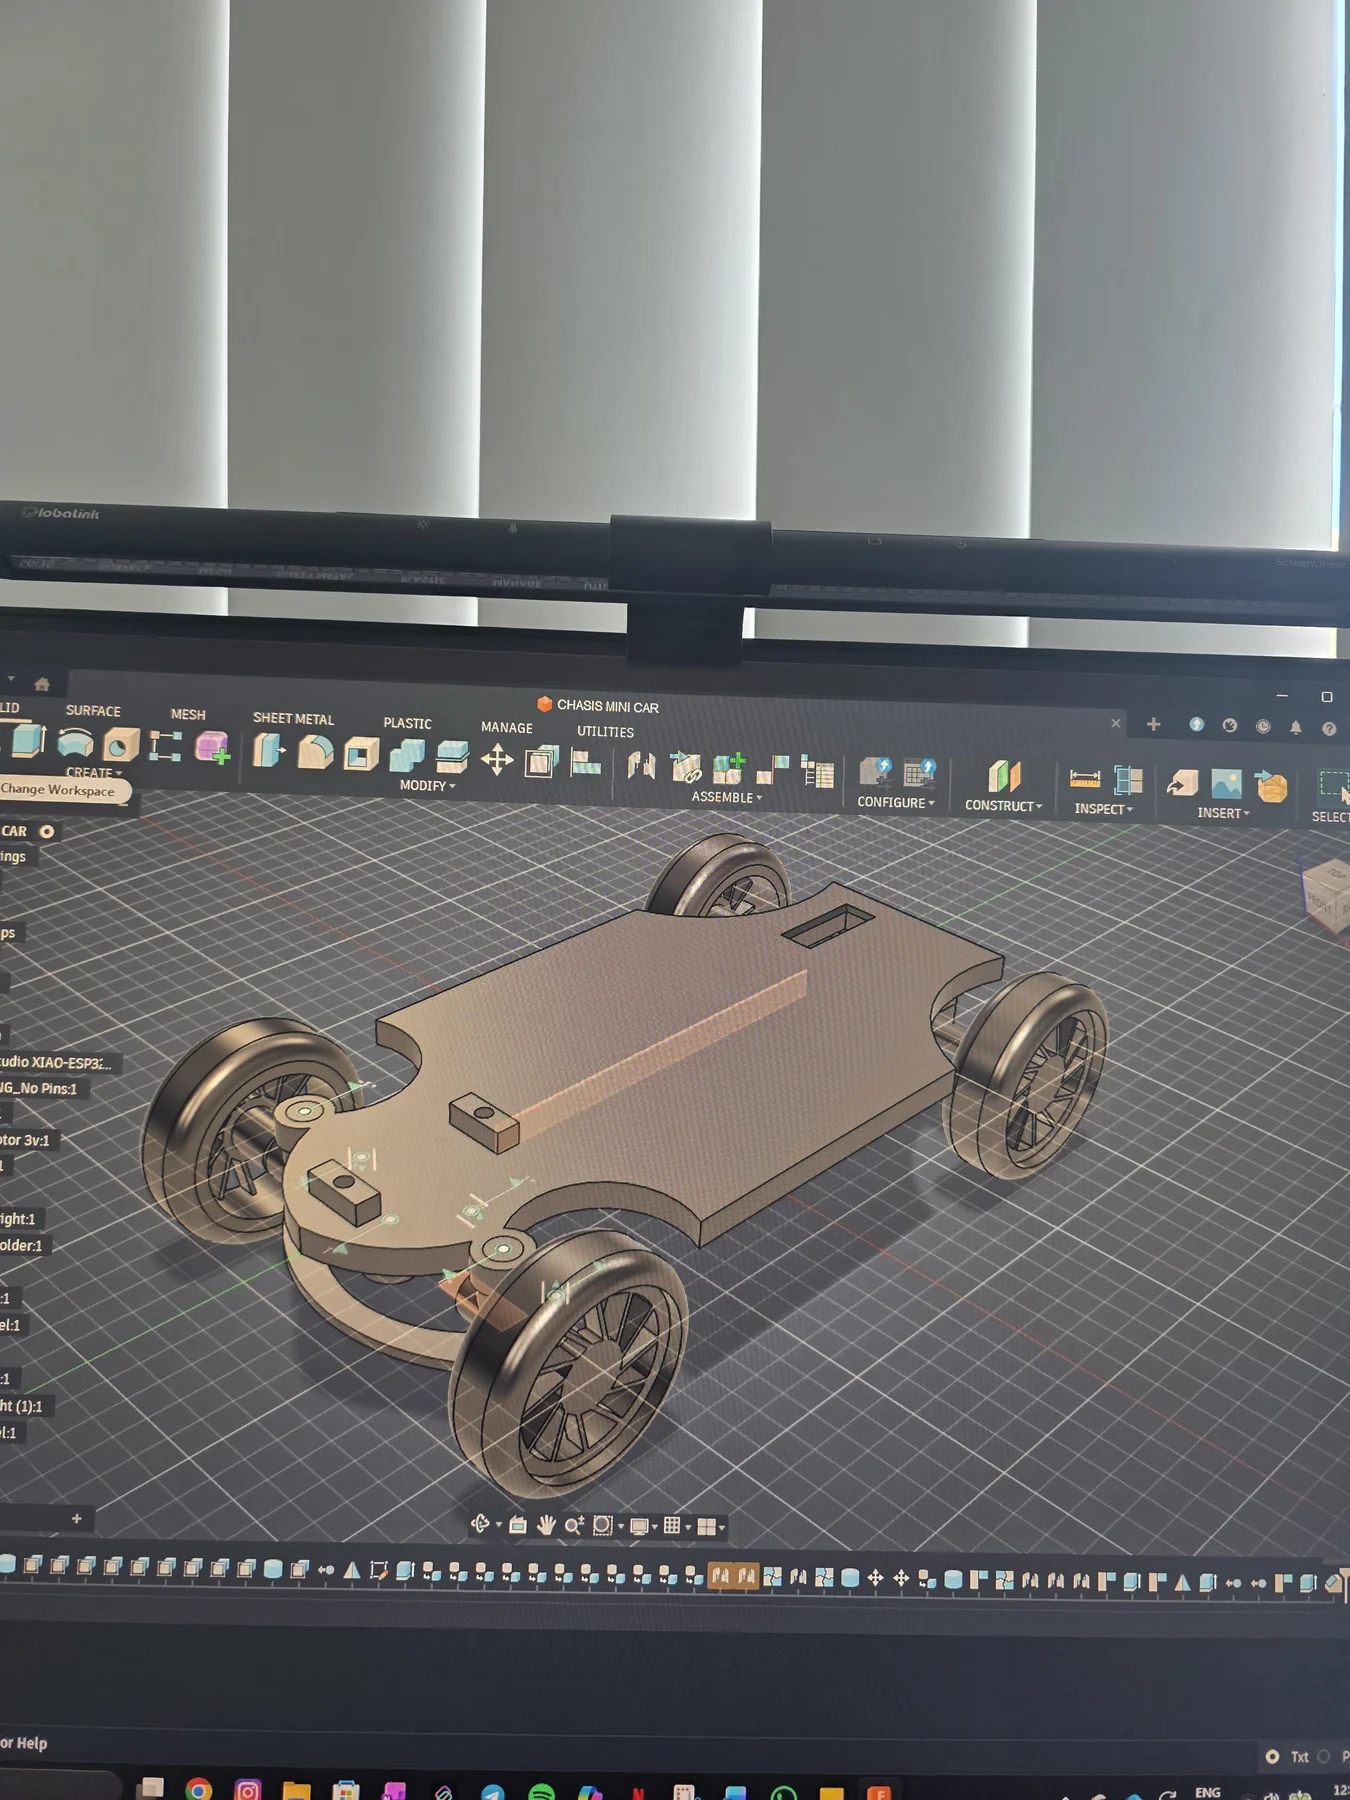Open the INSERT dropdown menu

click(1223, 813)
